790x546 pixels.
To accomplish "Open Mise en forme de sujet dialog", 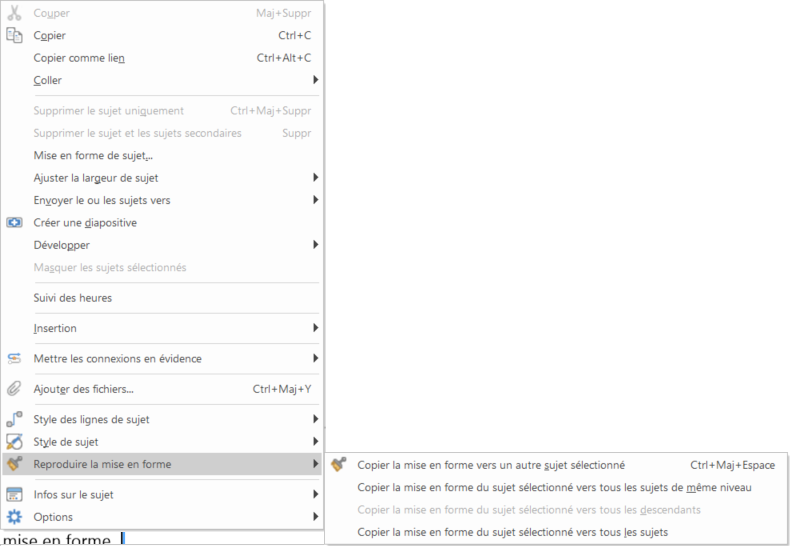I will click(x=93, y=155).
